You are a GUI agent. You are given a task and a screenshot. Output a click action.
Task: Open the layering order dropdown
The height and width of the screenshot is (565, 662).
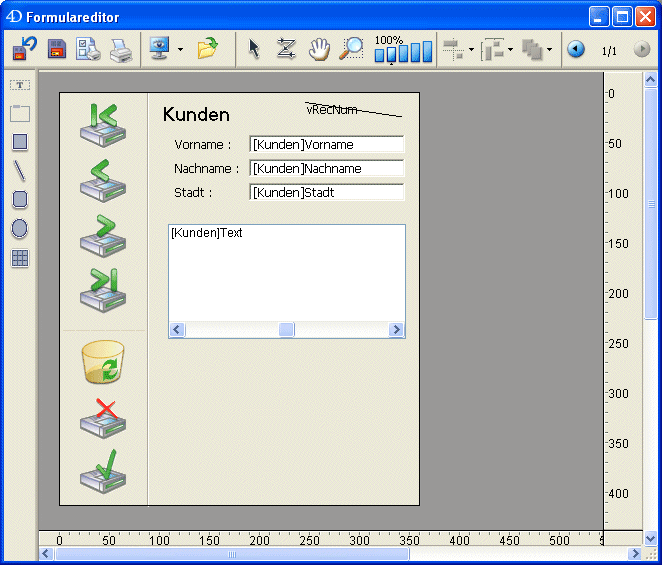(549, 49)
